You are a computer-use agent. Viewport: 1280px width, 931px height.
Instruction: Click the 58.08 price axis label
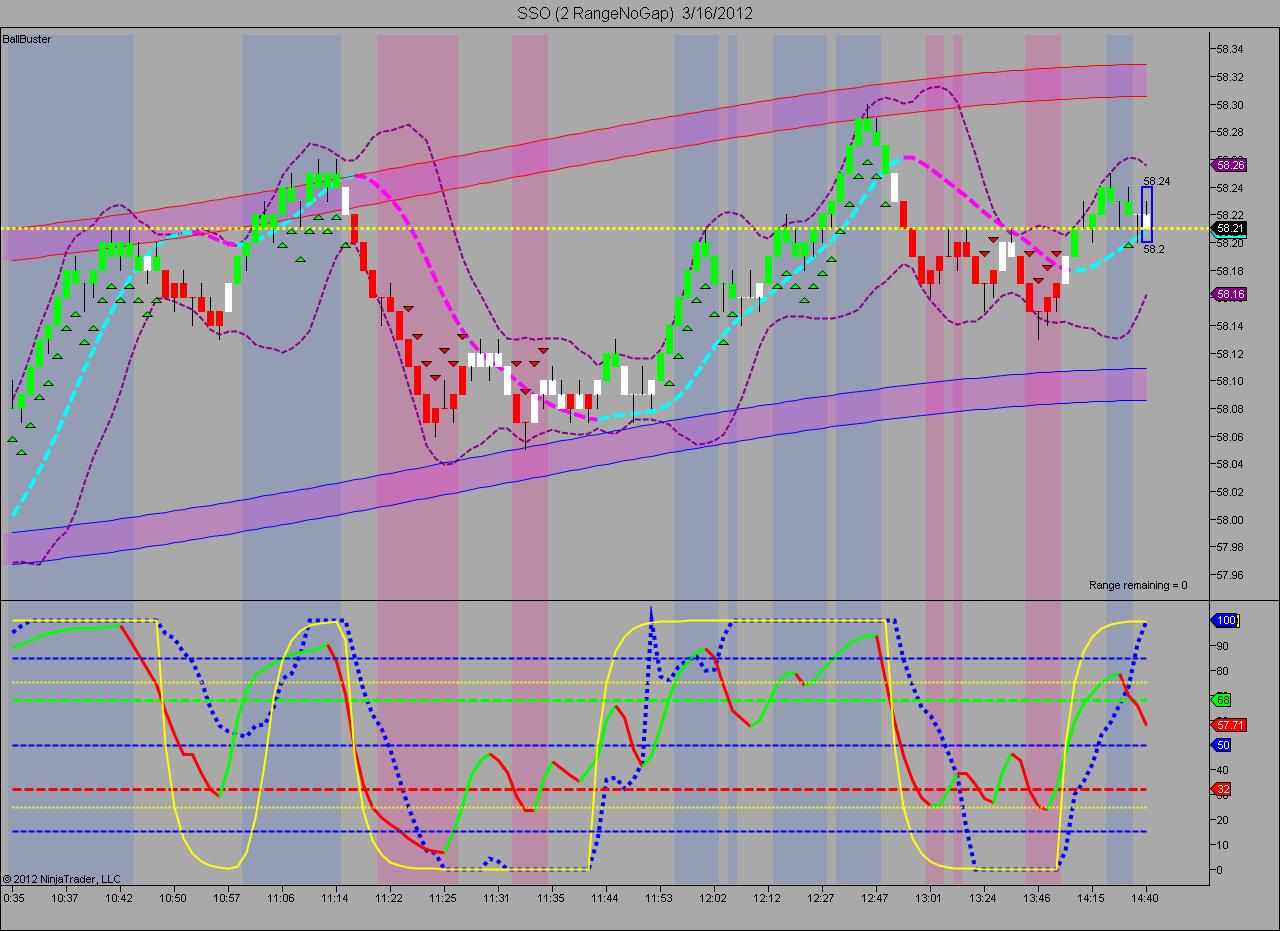point(1230,409)
